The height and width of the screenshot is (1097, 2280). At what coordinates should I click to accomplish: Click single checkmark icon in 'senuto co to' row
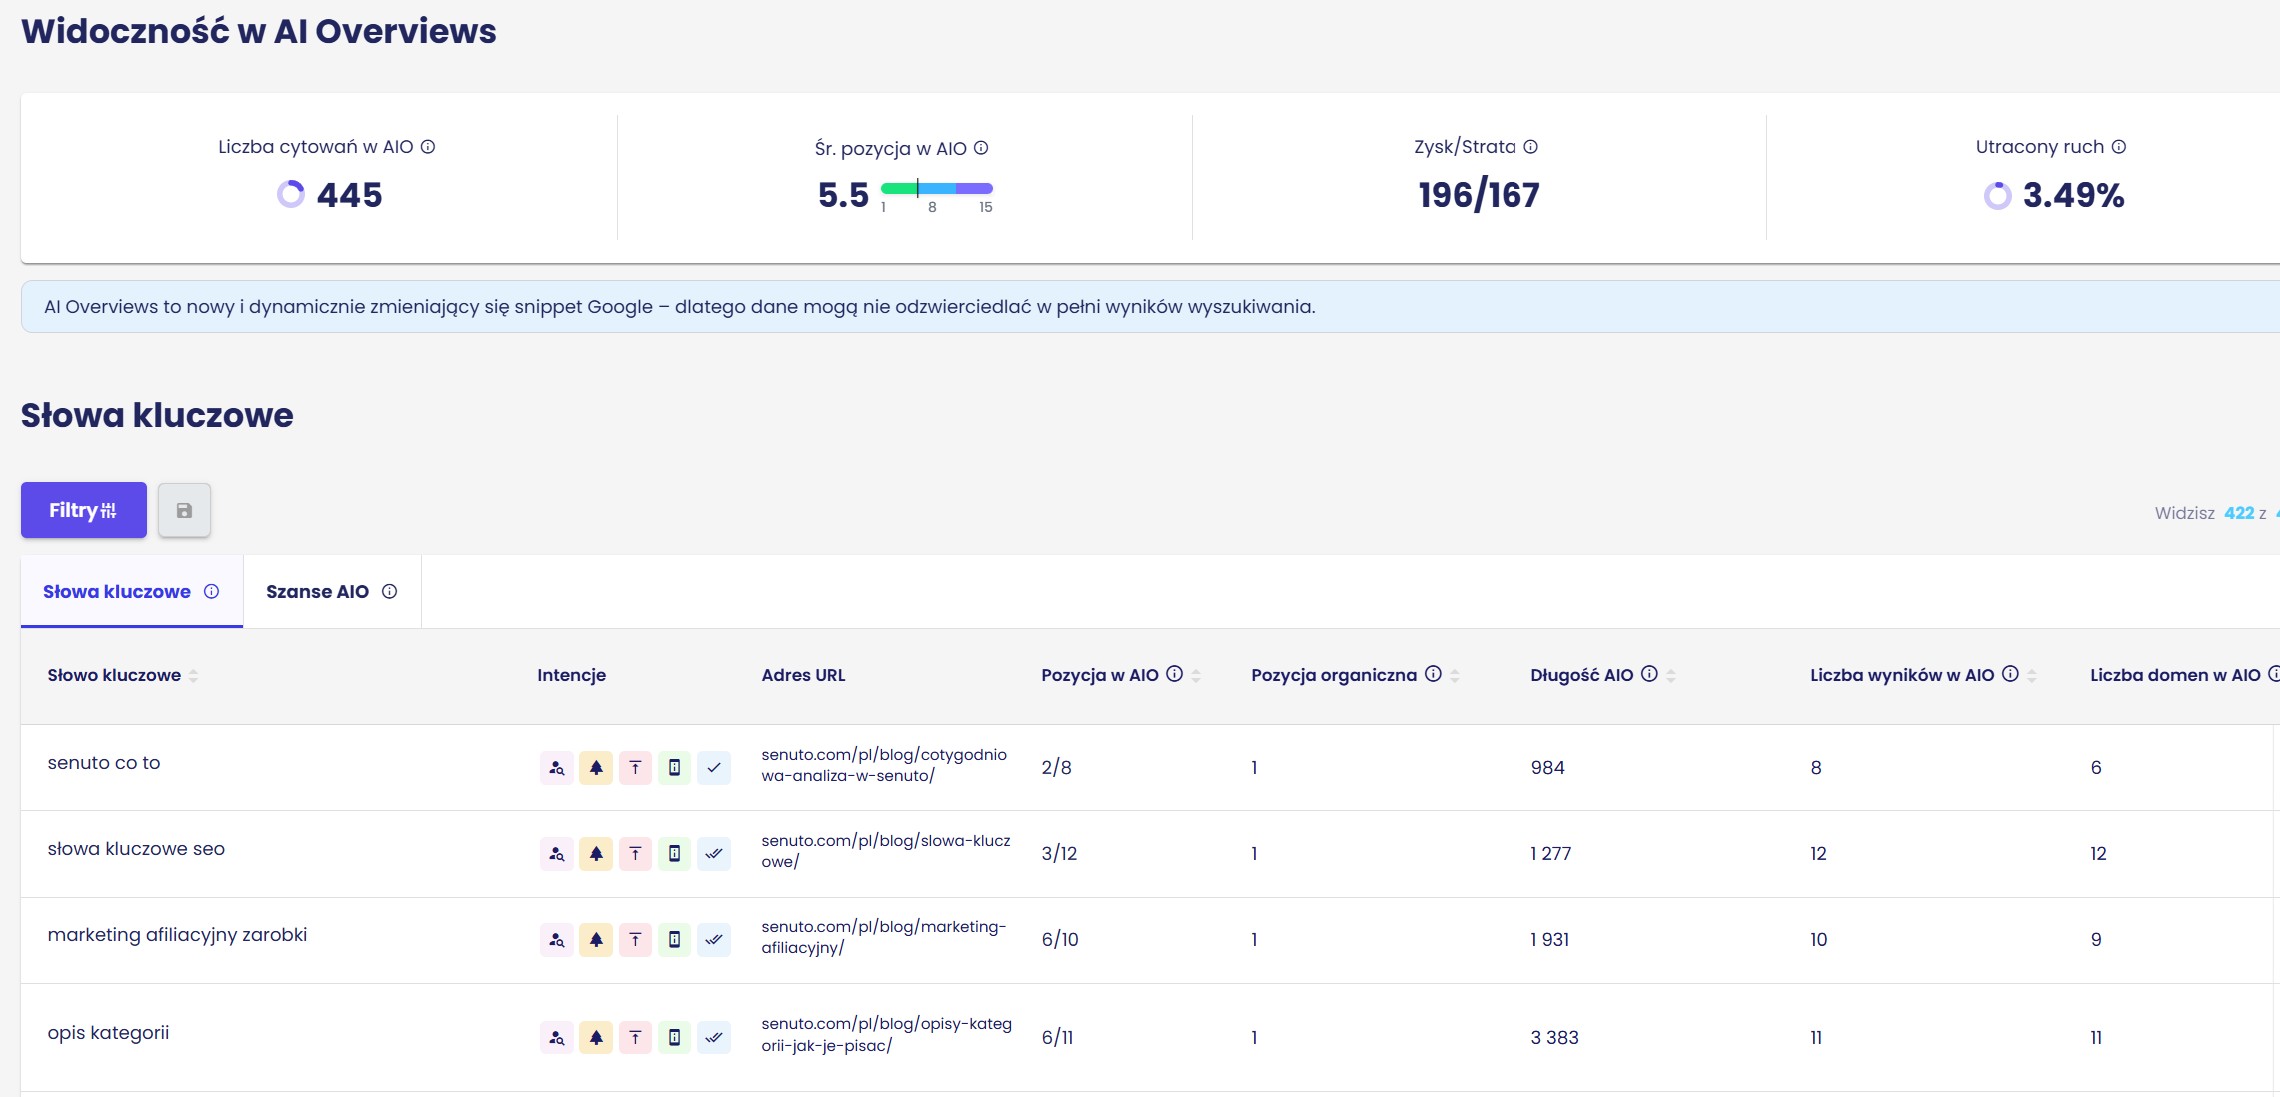point(714,768)
